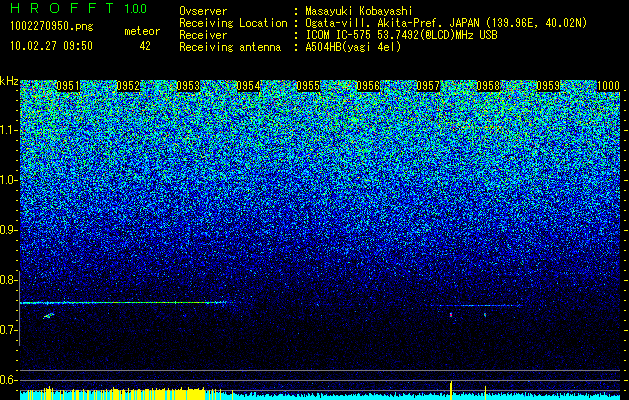Click the 0952 time marker

point(128,86)
